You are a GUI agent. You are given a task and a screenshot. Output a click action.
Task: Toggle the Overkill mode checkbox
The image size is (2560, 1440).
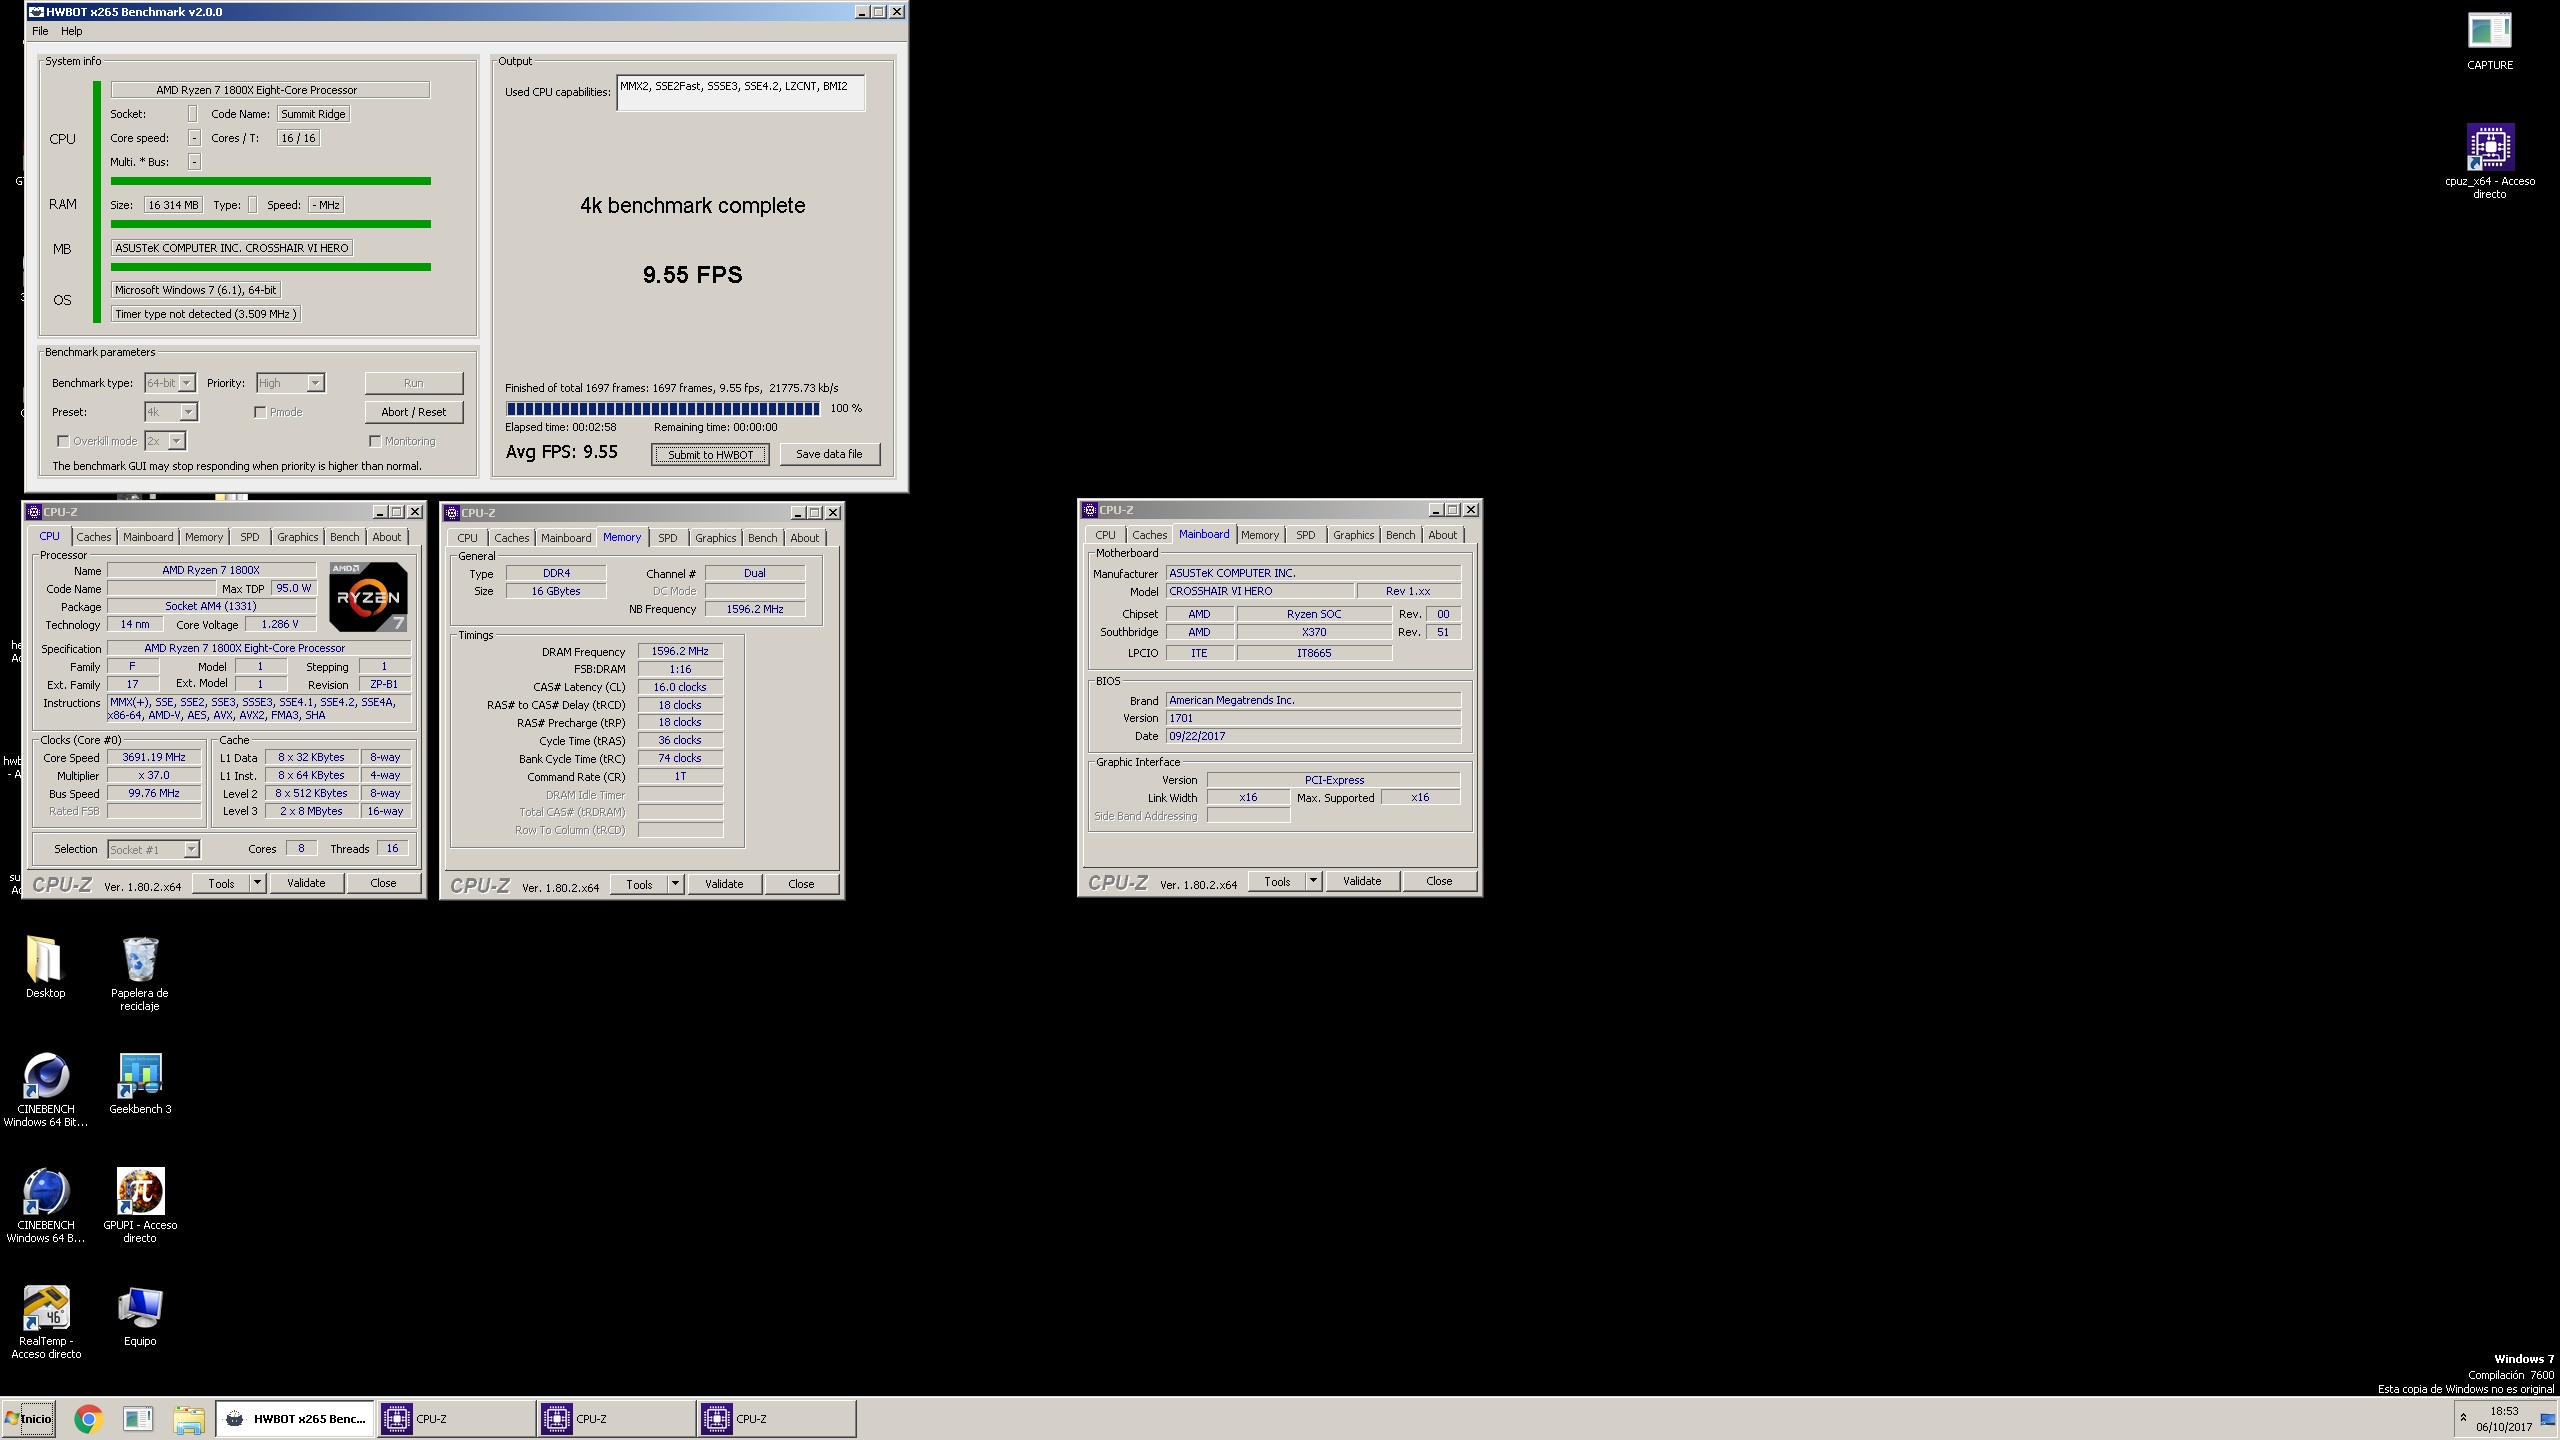(x=63, y=441)
